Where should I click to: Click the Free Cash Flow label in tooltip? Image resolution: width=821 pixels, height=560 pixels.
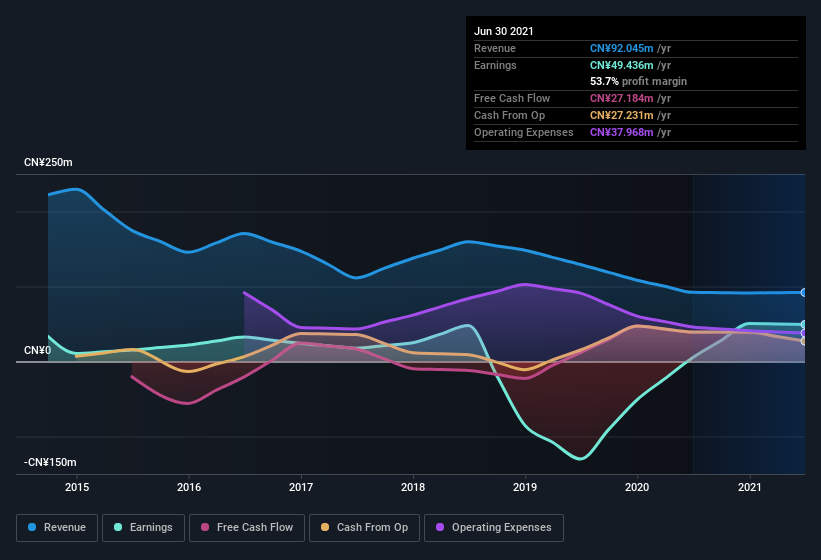(512, 98)
